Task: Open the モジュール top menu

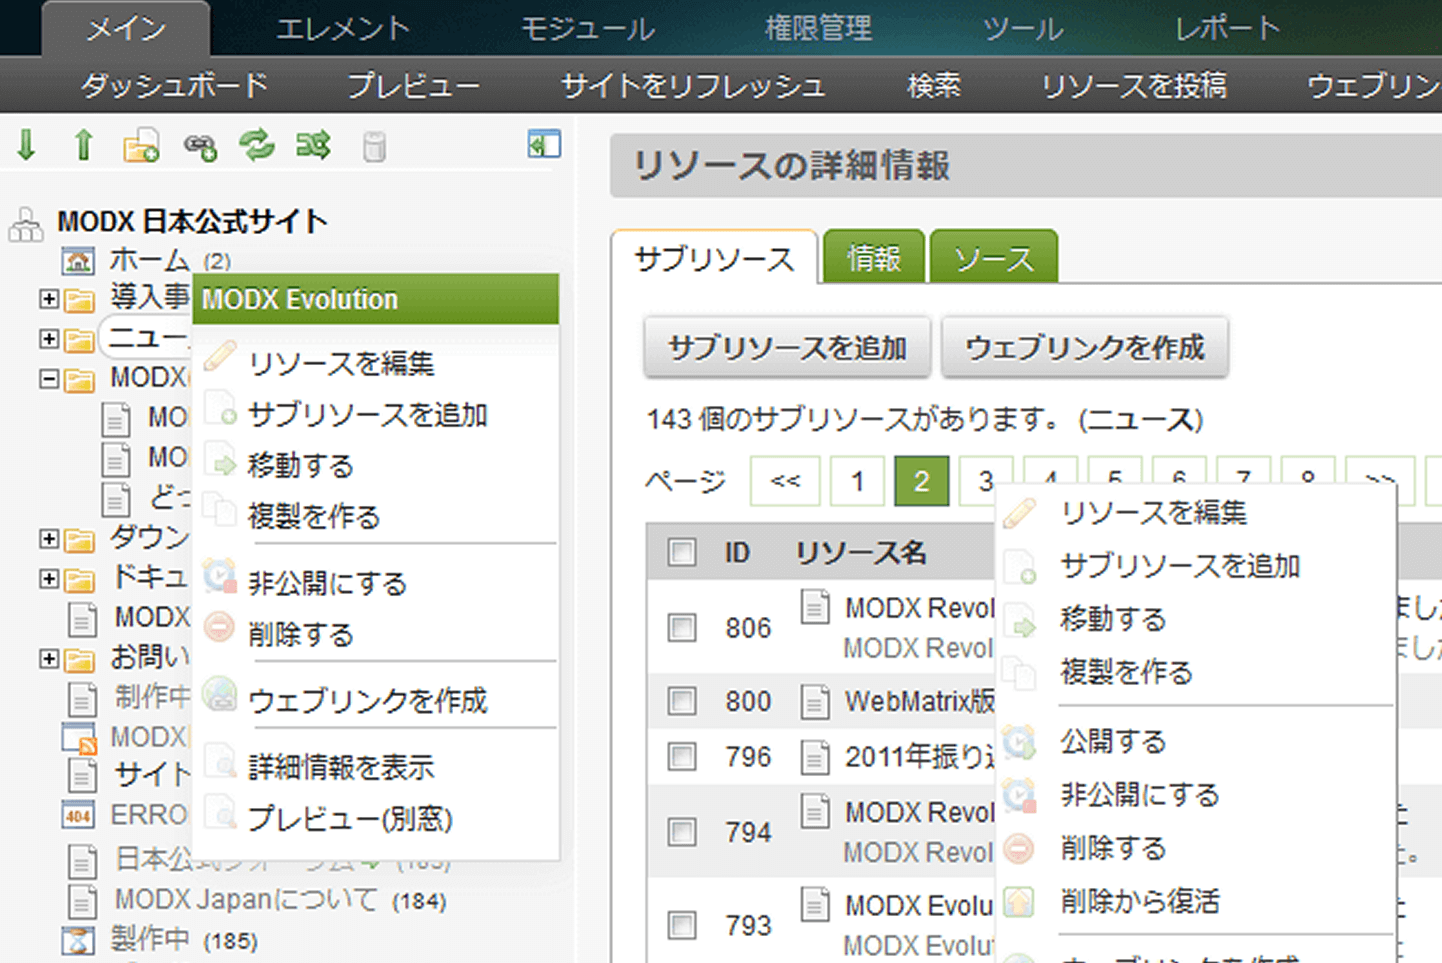Action: (587, 29)
